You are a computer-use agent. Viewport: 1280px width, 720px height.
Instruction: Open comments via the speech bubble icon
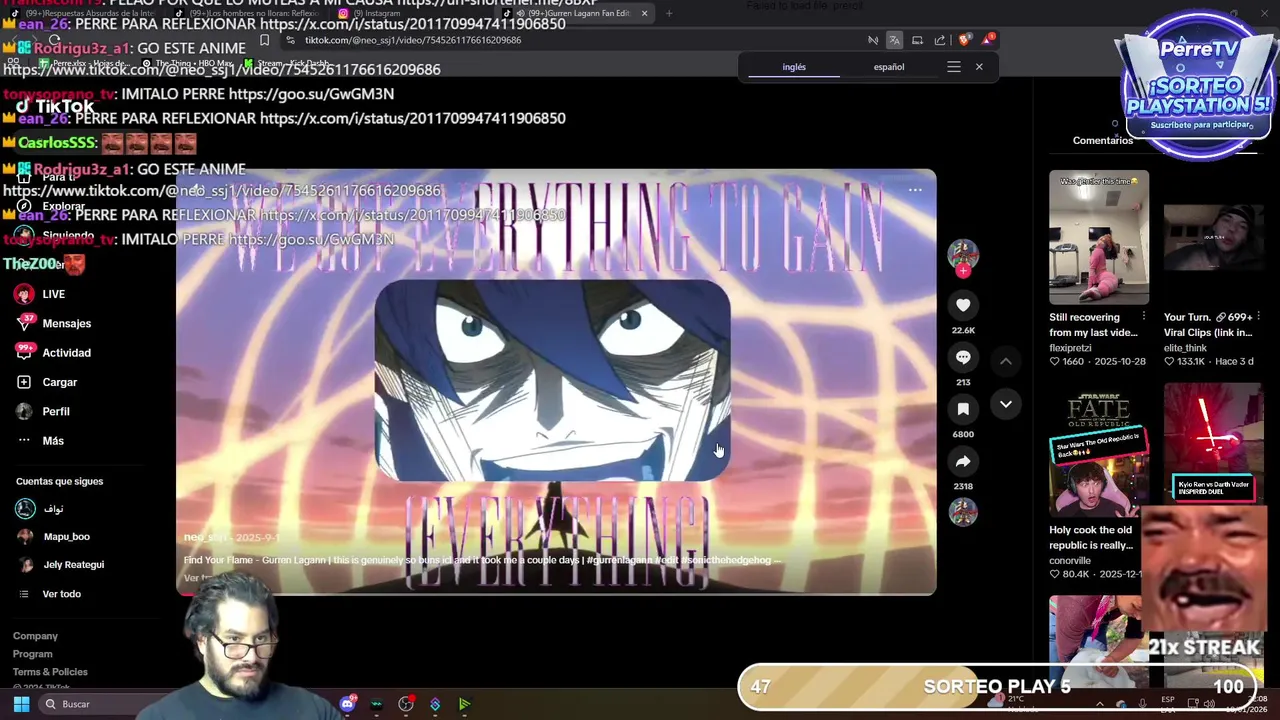[x=963, y=357]
